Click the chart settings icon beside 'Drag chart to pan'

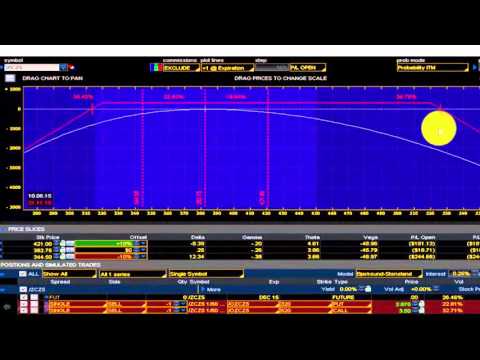point(10,78)
